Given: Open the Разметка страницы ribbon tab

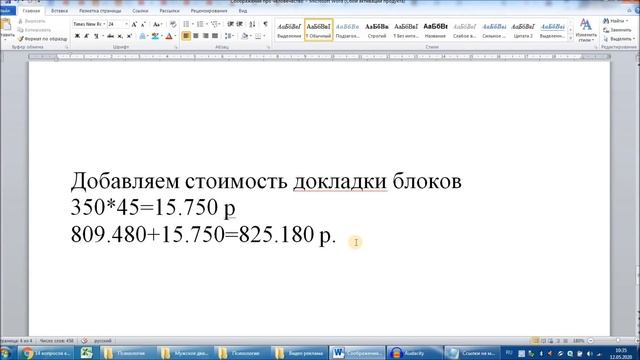Looking at the screenshot, I should (x=100, y=11).
